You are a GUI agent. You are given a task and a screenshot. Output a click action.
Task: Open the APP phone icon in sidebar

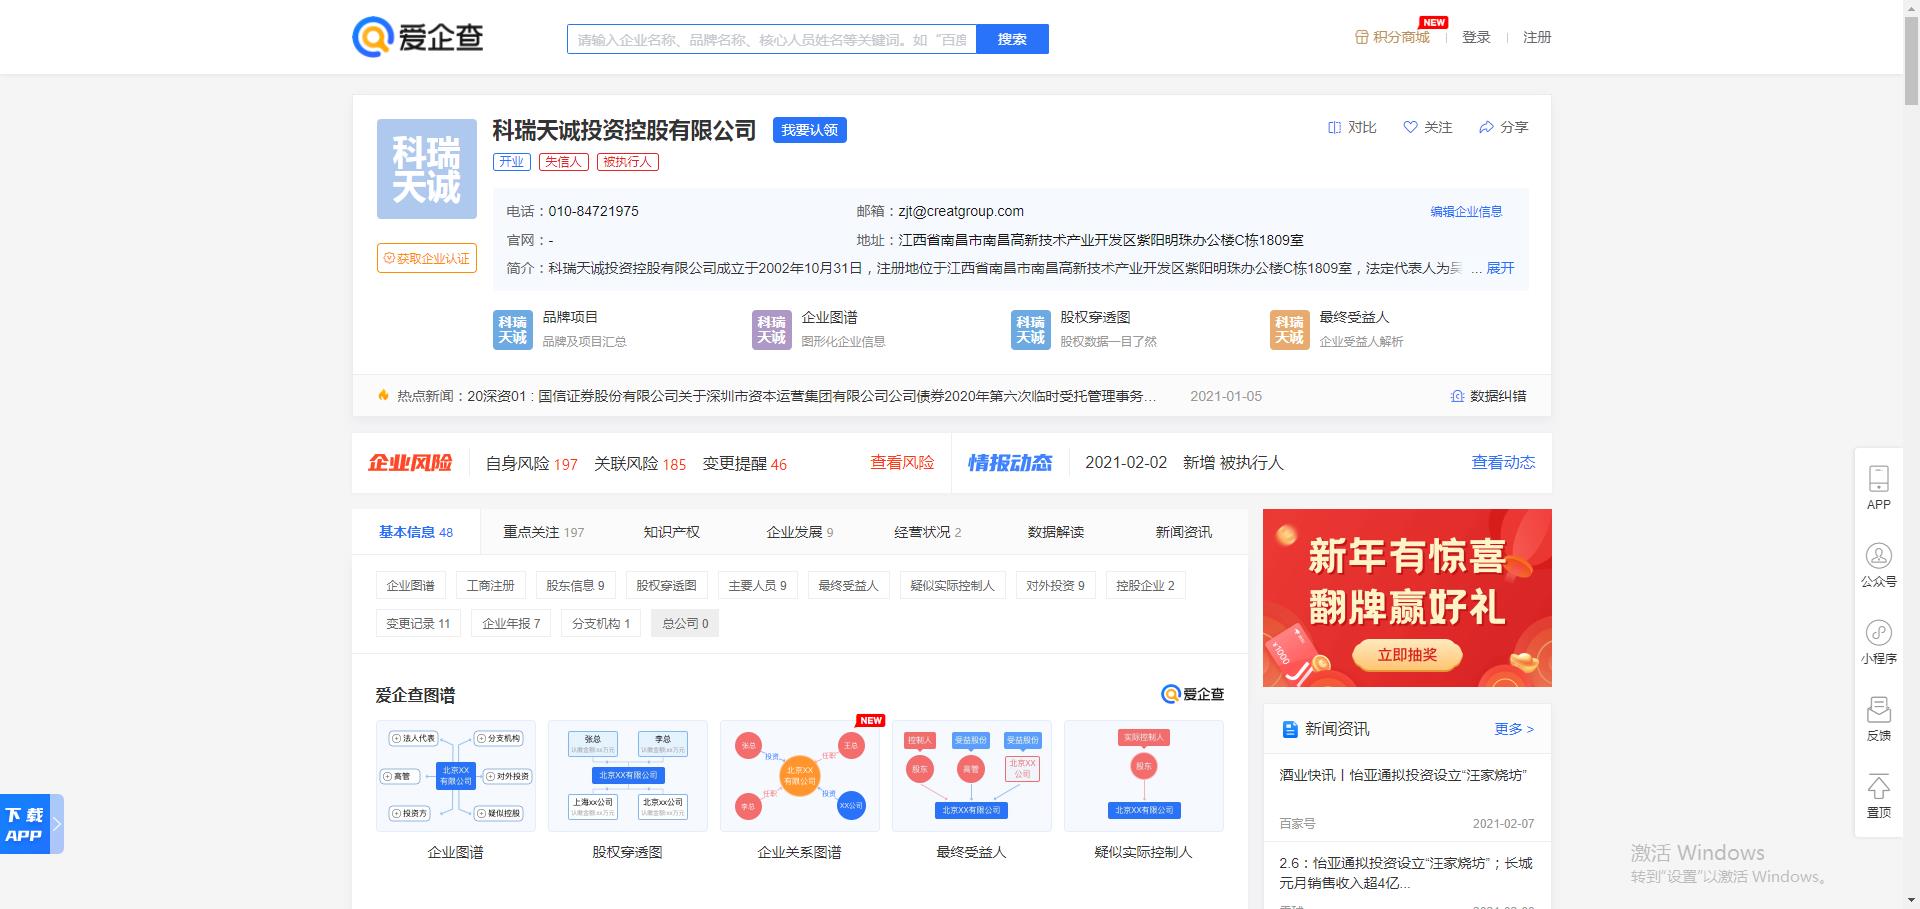point(1878,478)
